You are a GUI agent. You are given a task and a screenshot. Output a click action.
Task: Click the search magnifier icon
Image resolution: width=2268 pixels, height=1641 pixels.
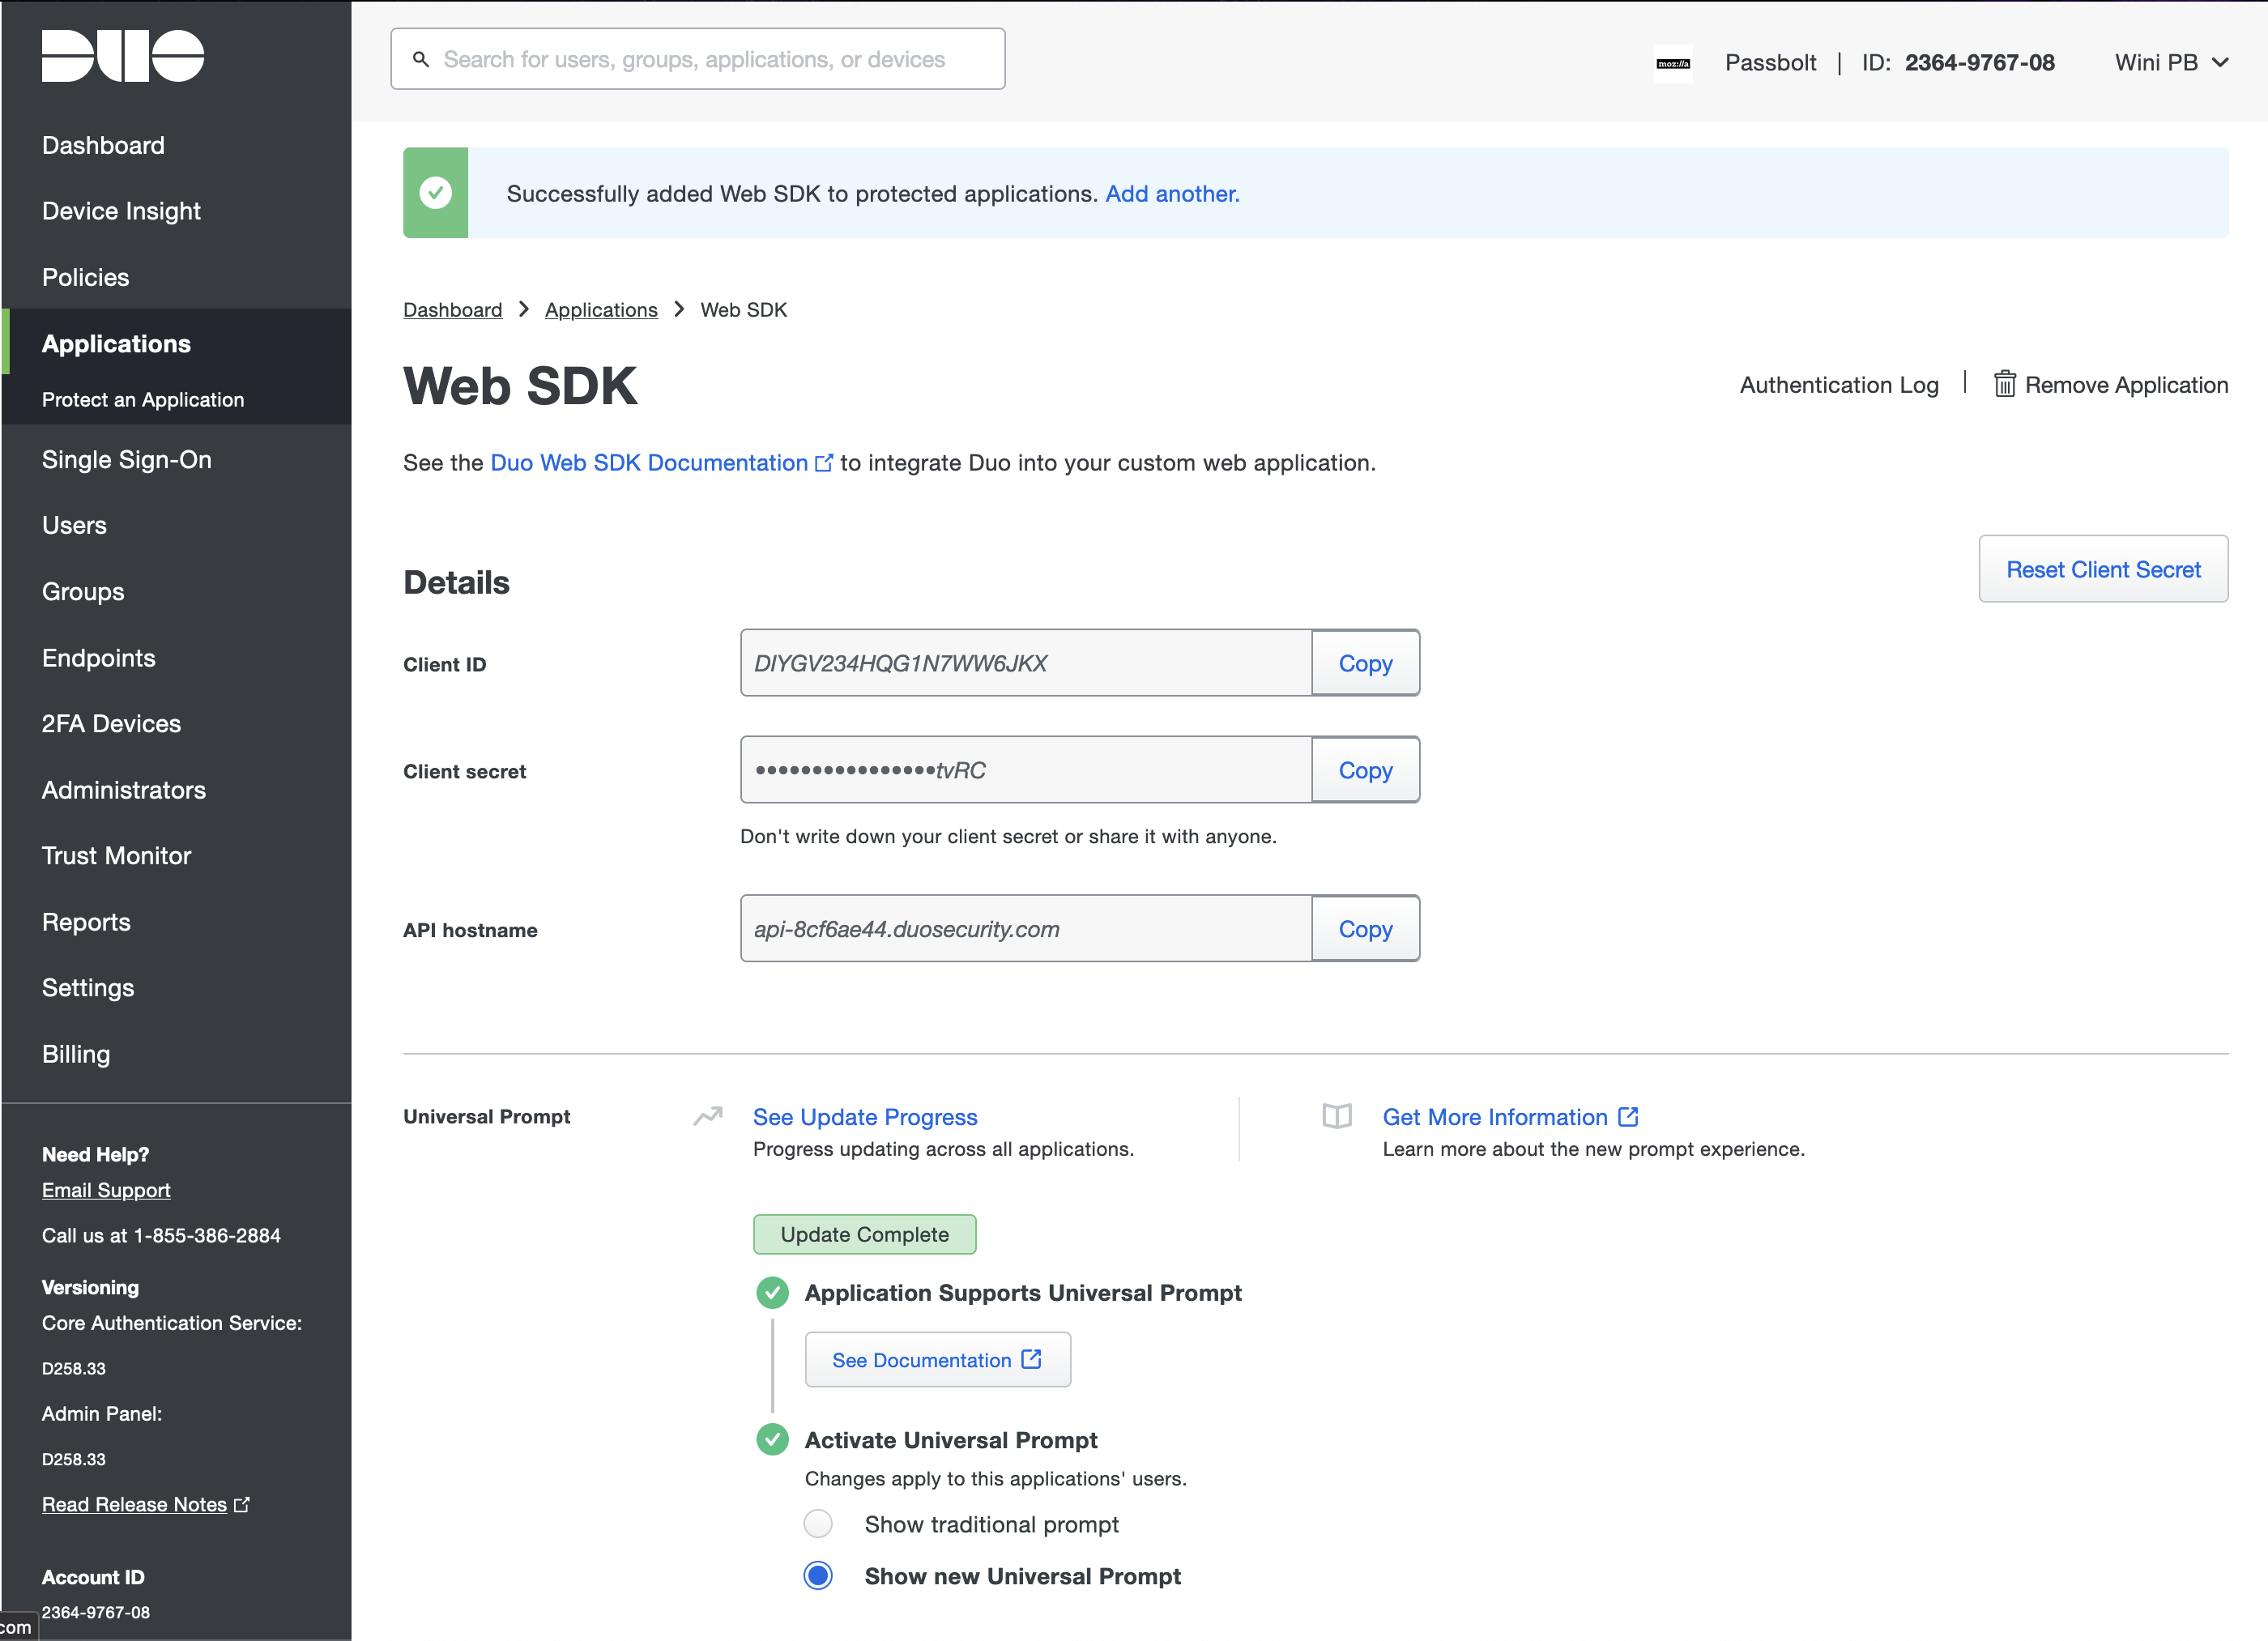(x=421, y=59)
